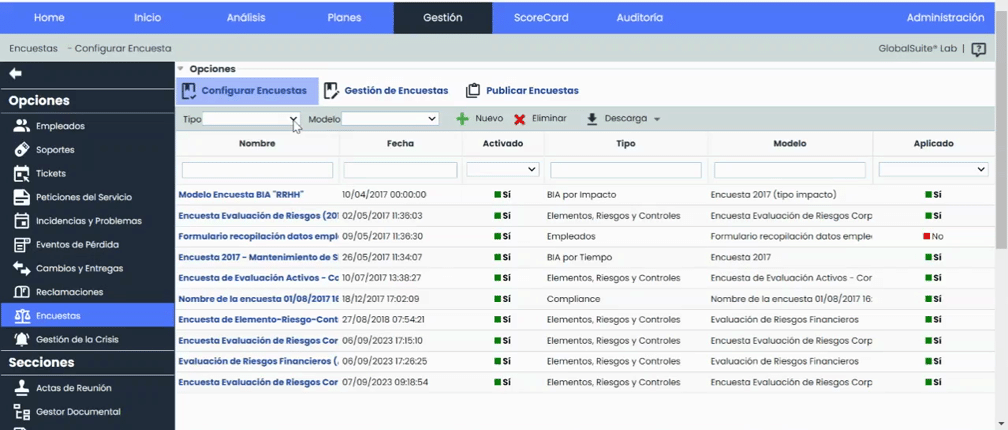This screenshot has height=430, width=1008.
Task: Open the Activado column filter dropdown
Action: (503, 170)
